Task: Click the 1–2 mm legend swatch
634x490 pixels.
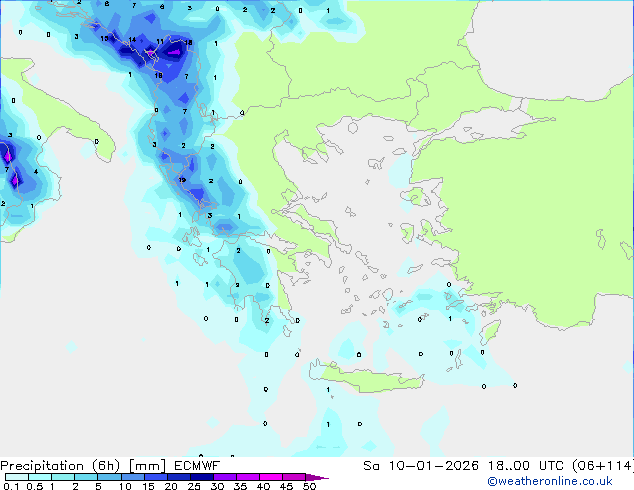Action: coord(63,477)
